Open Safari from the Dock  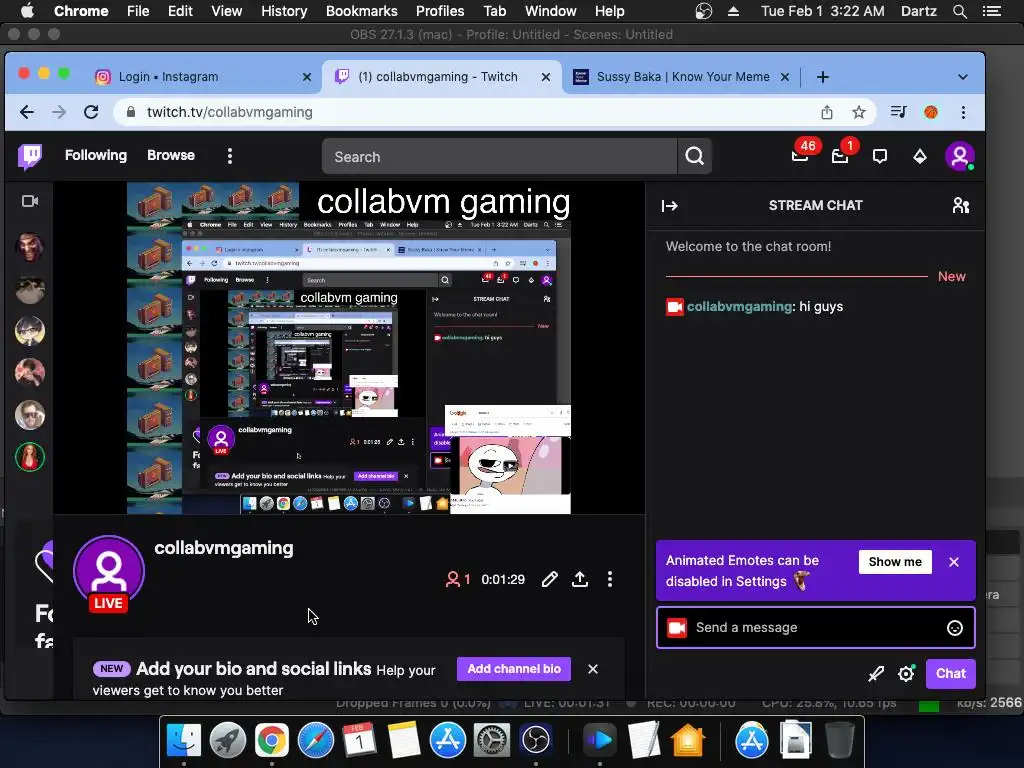pyautogui.click(x=316, y=740)
